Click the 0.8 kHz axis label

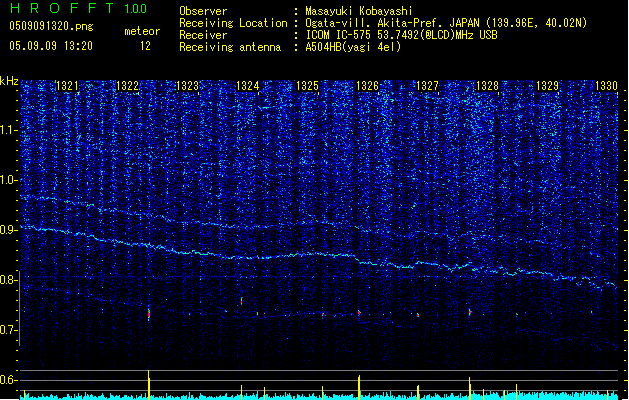pyautogui.click(x=9, y=280)
